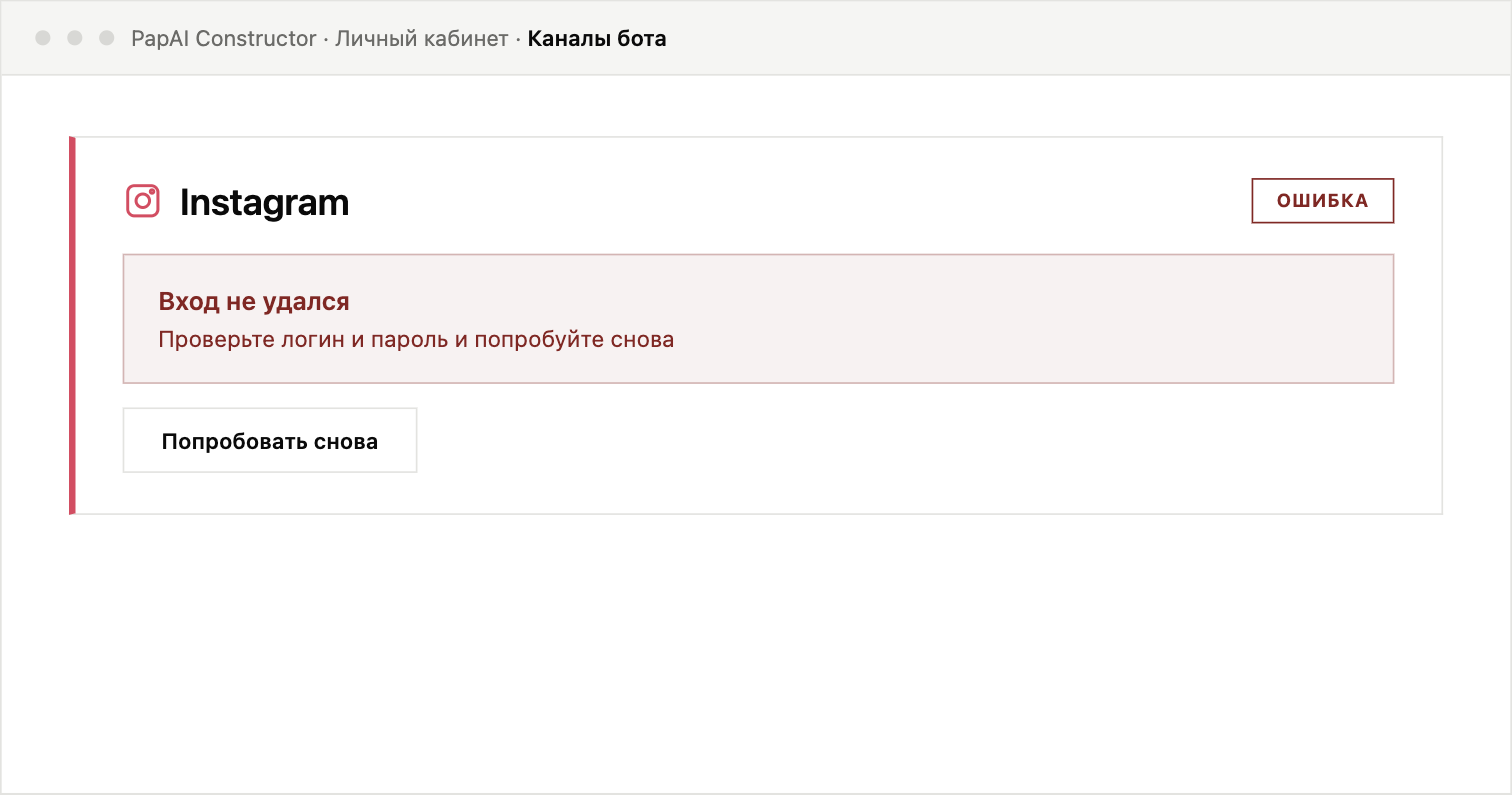Open the "Личный кабинет" breadcrumb
This screenshot has height=795, width=1512.
point(421,39)
